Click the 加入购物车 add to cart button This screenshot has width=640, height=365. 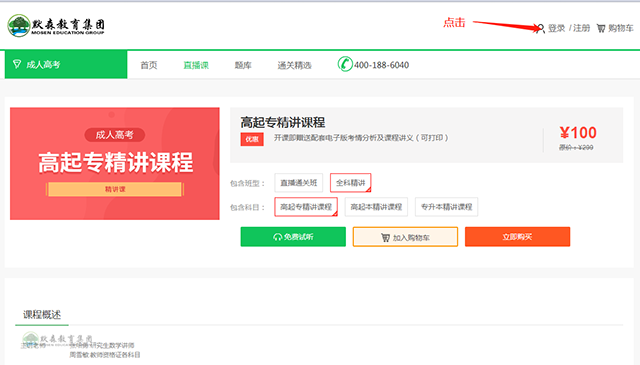[x=405, y=237]
